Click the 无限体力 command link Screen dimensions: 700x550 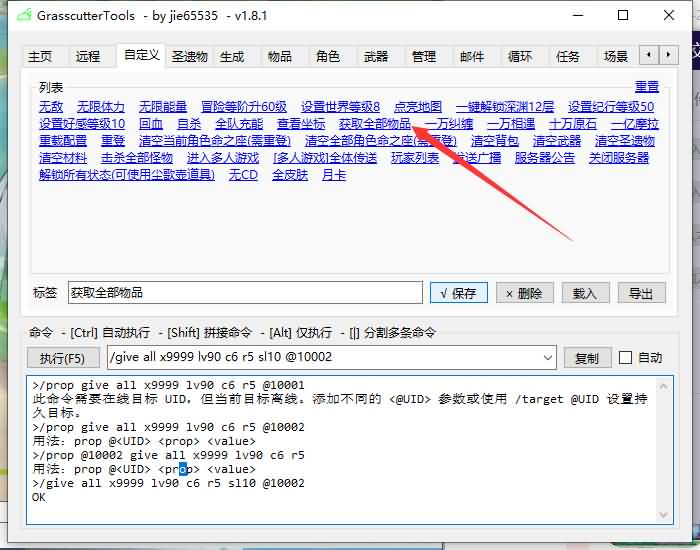101,107
